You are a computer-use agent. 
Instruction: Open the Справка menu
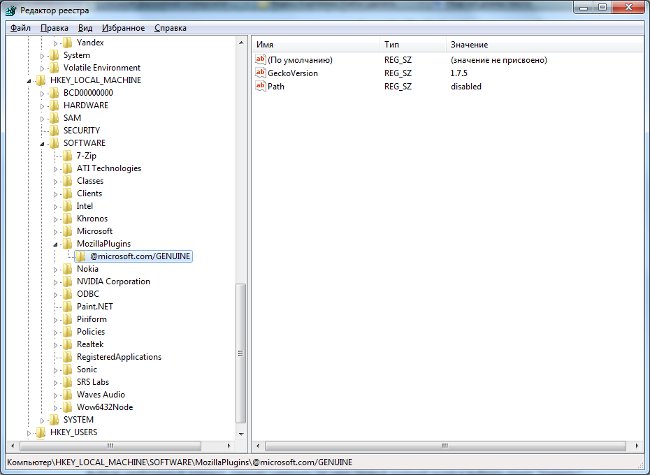[170, 28]
